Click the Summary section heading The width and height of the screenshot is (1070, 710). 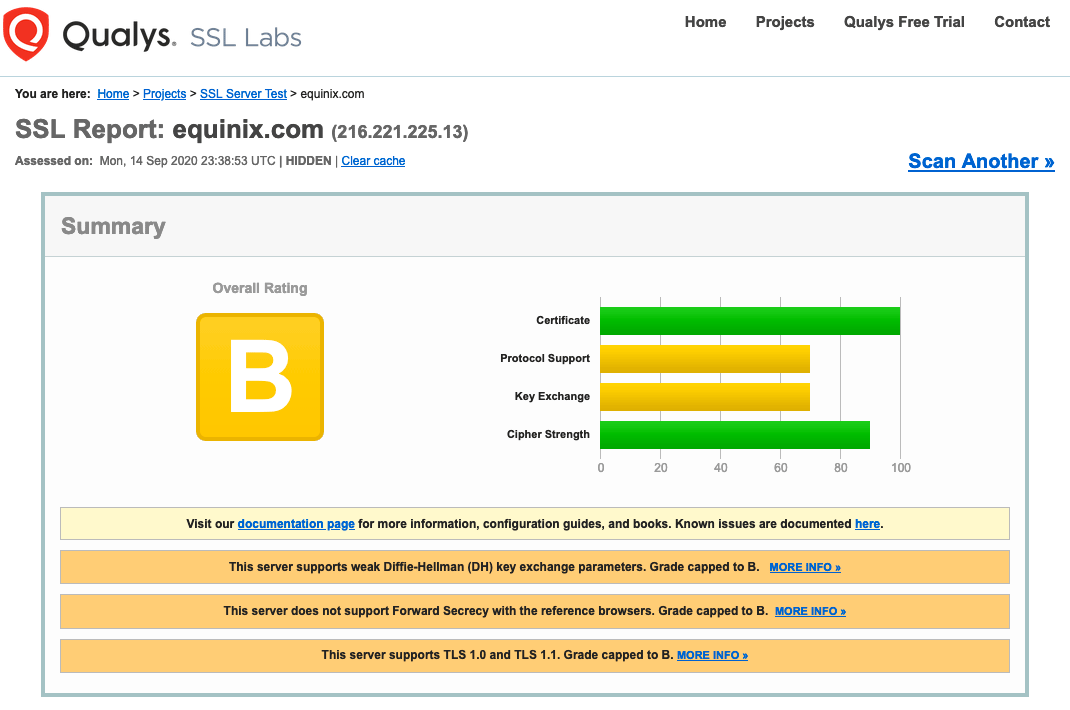coord(113,226)
